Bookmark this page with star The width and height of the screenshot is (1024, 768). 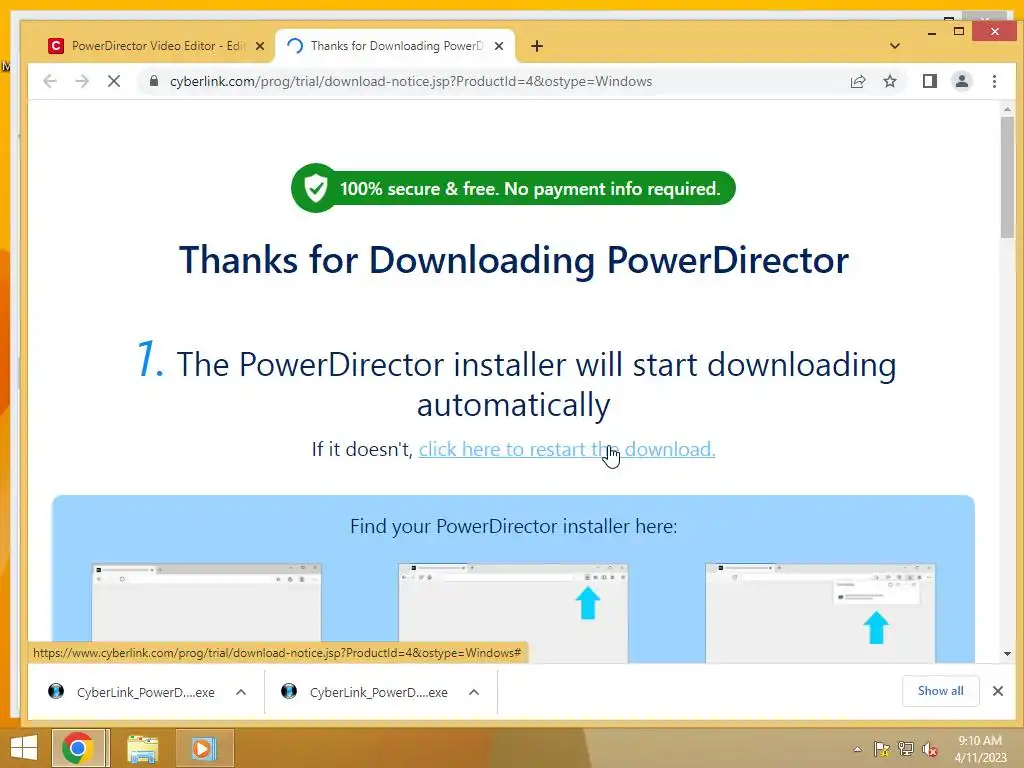889,81
